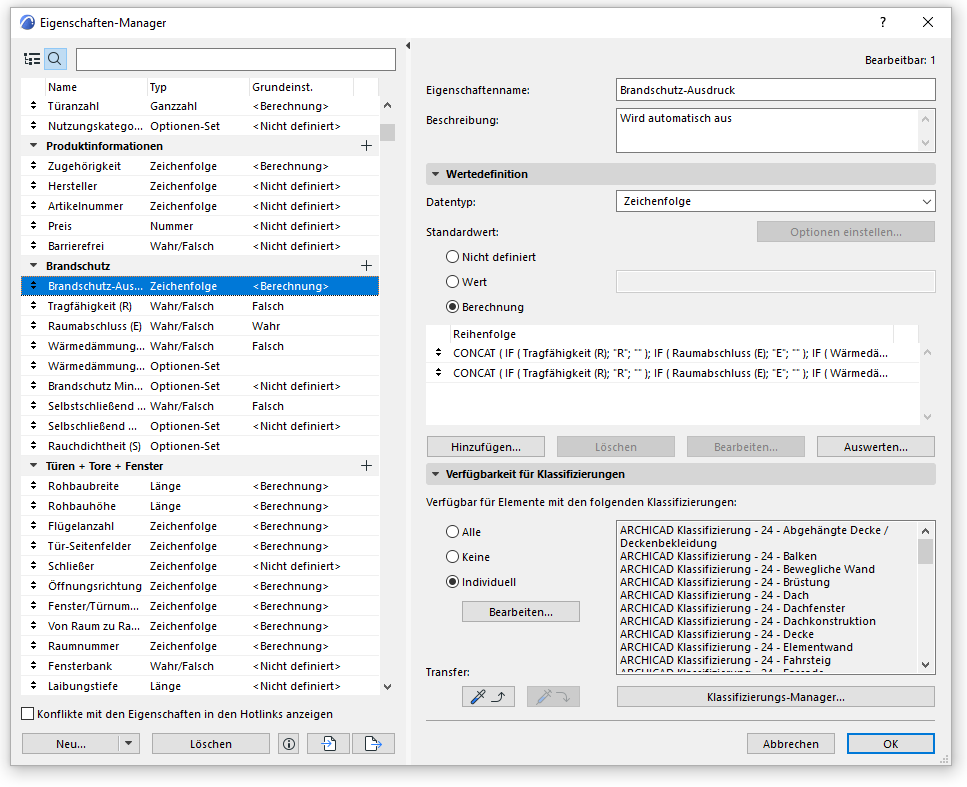
Task: Choose "Alle" under classification availability
Action: coord(452,531)
